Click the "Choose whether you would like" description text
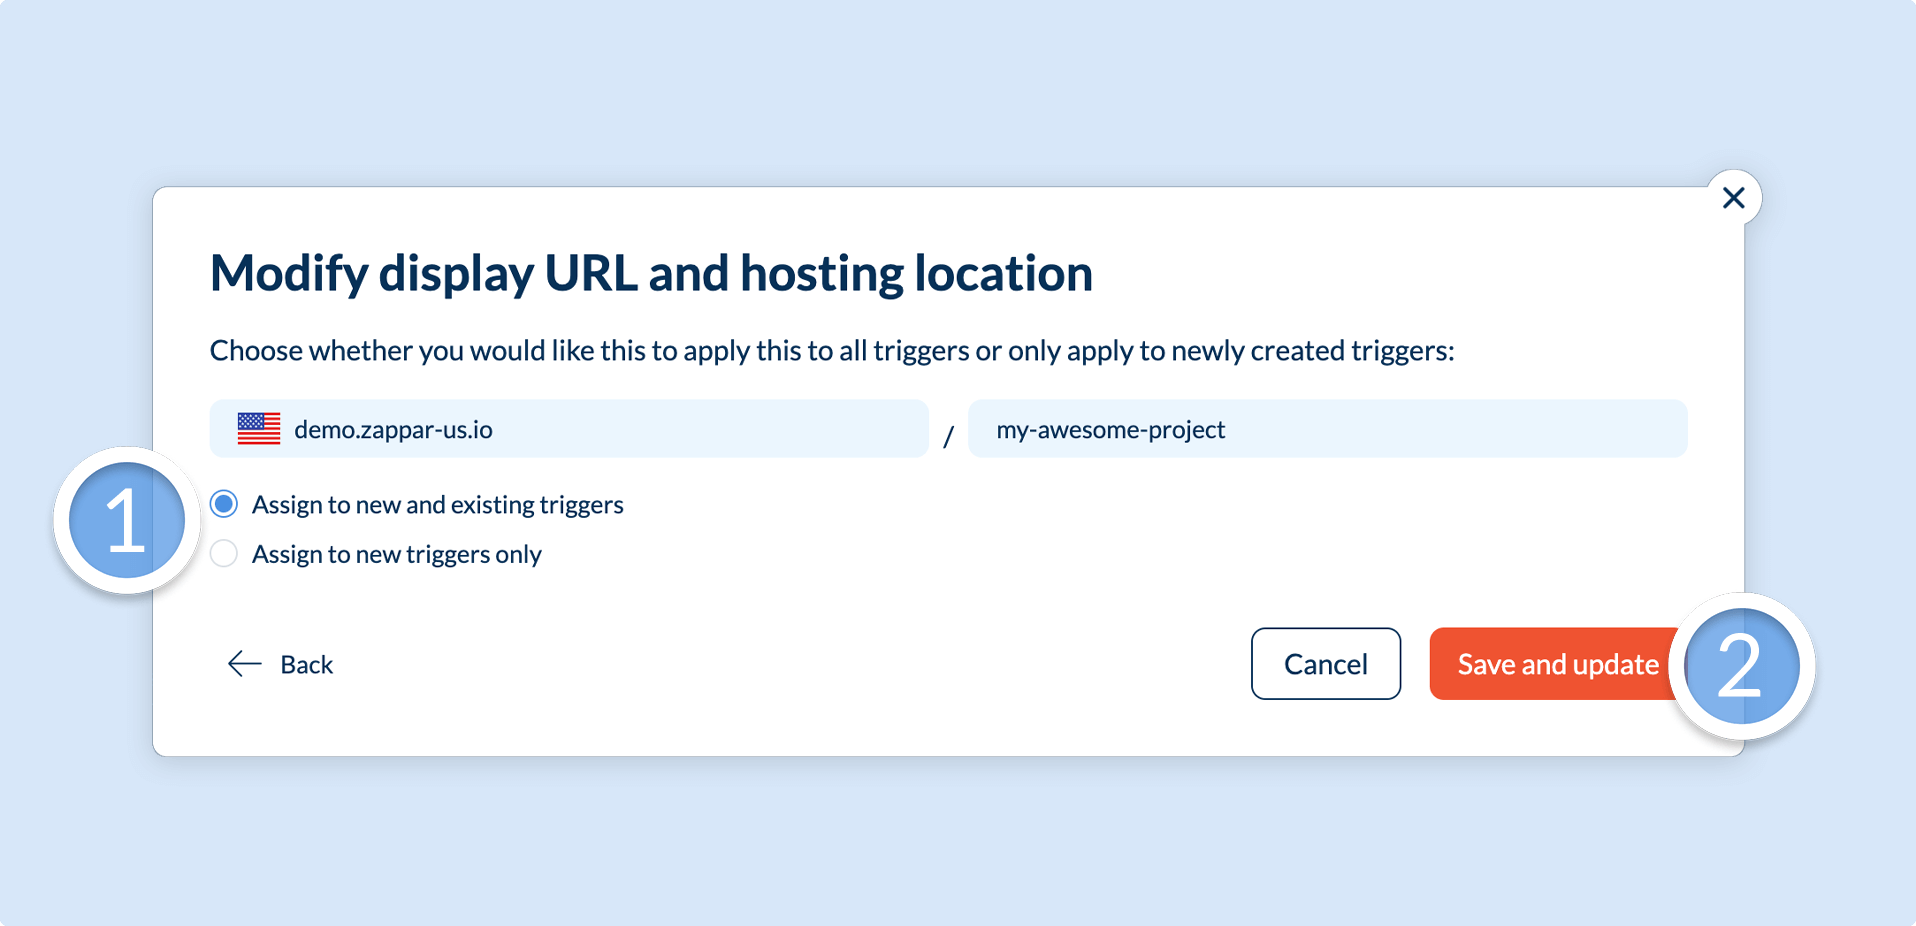This screenshot has width=1916, height=926. pyautogui.click(x=832, y=351)
